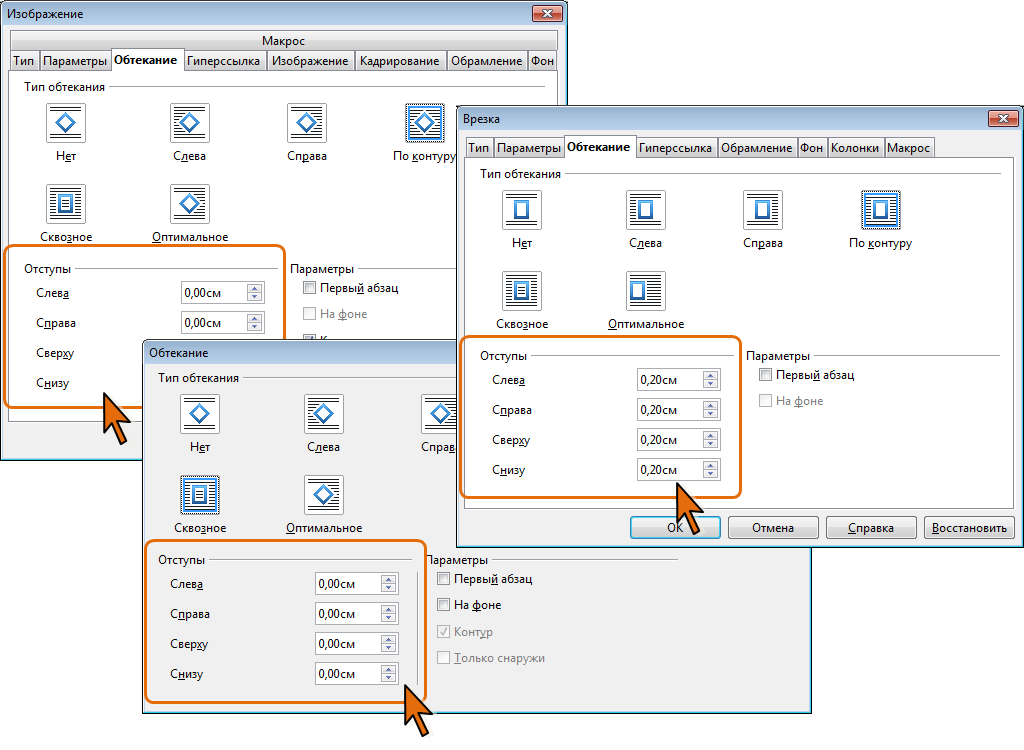This screenshot has height=750, width=1024.
Task: Select 'Сквозное' wrap icon in Изображение dialog
Action: tap(66, 204)
